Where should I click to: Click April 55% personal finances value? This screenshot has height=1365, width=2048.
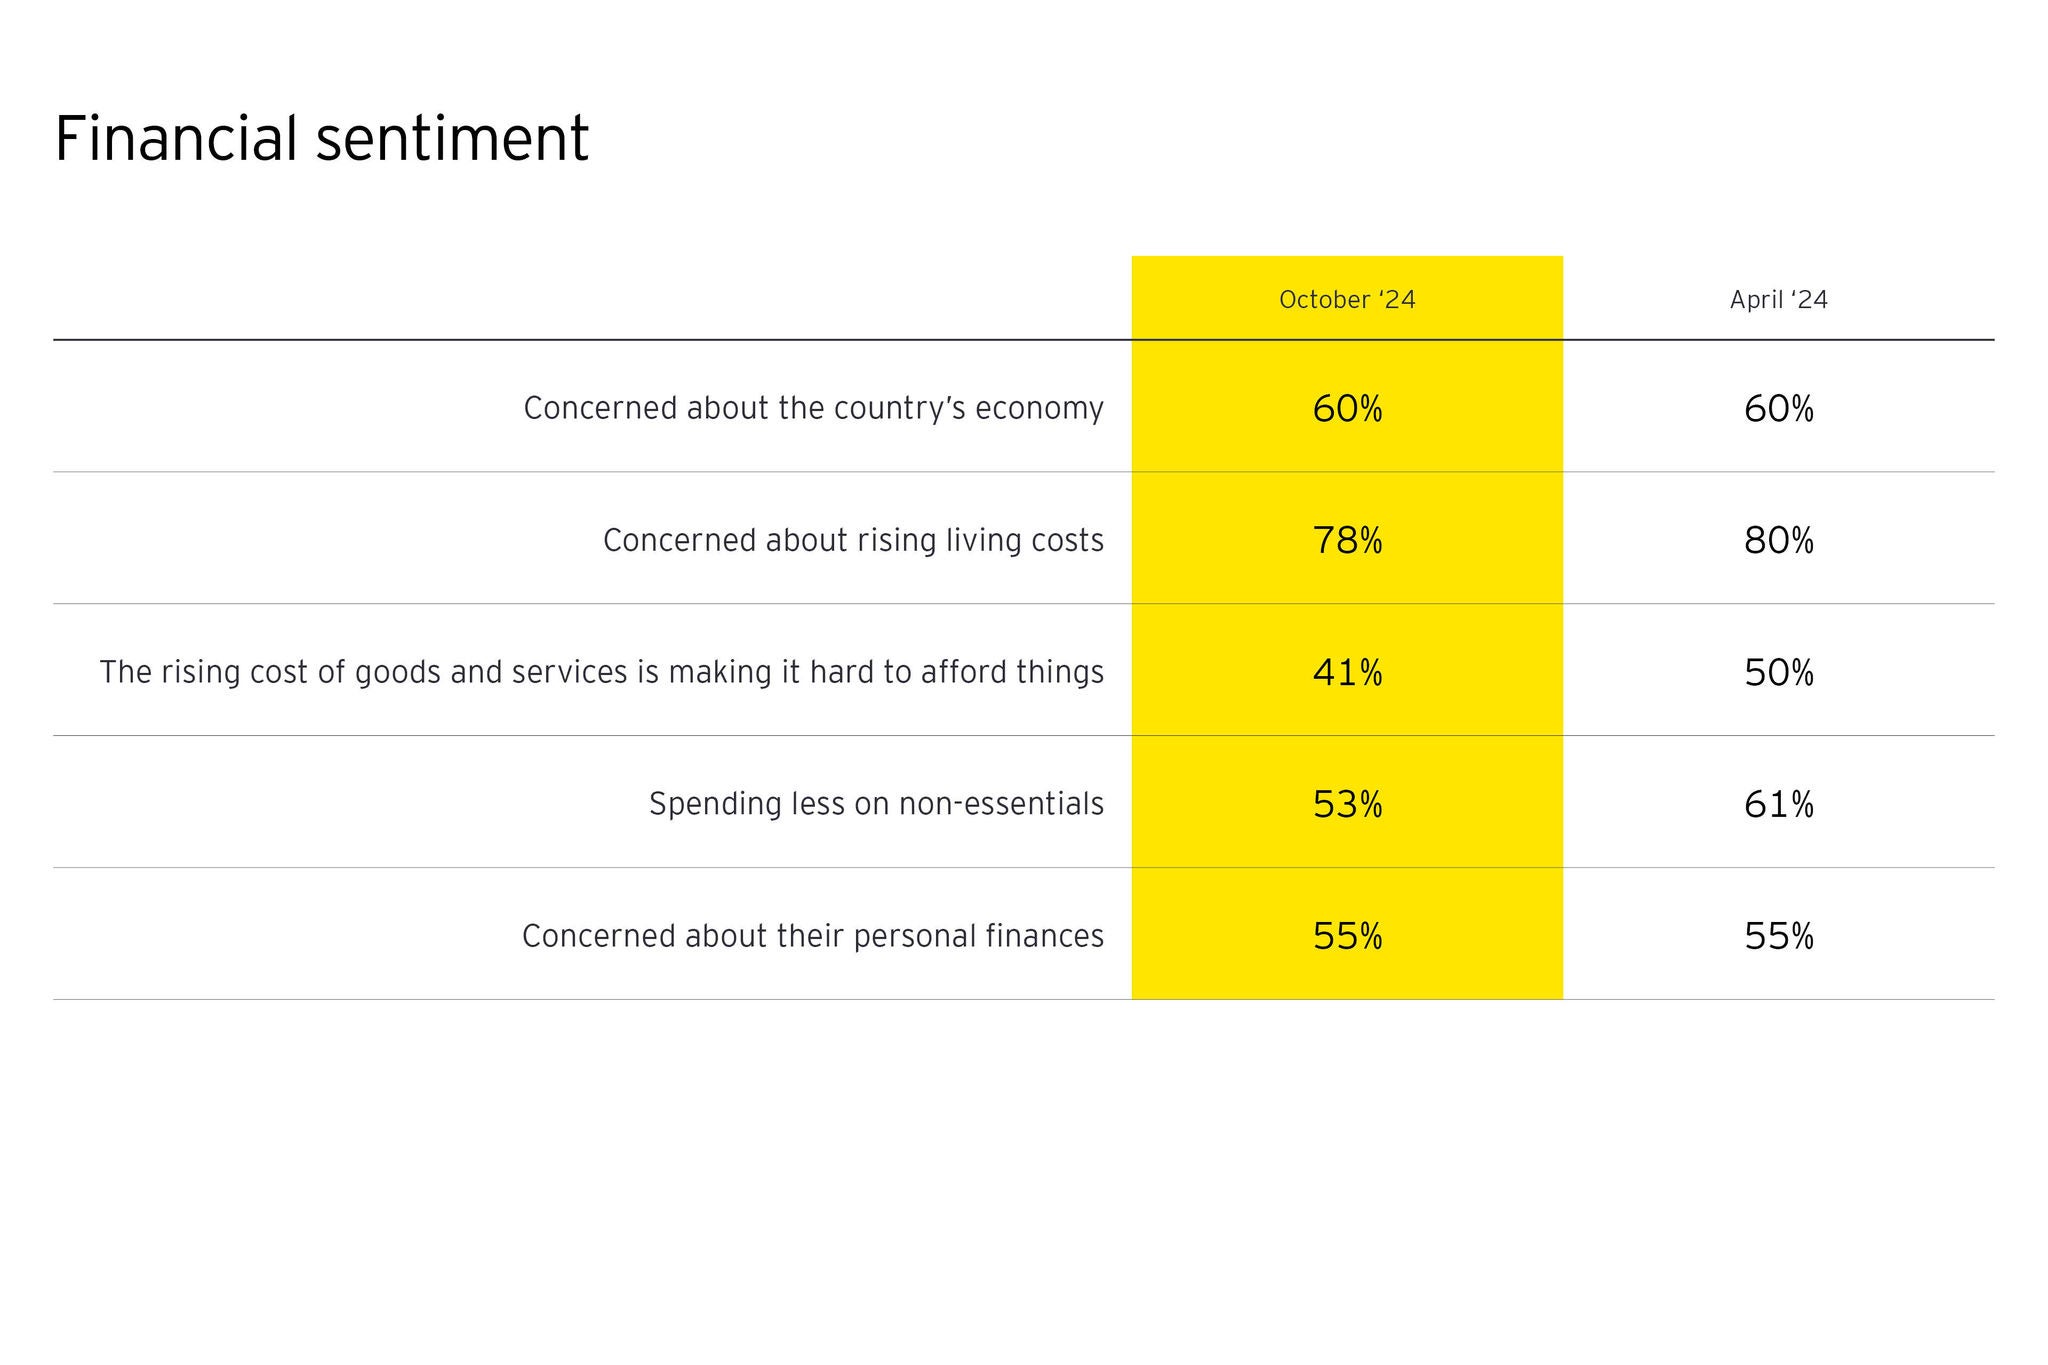1778,936
